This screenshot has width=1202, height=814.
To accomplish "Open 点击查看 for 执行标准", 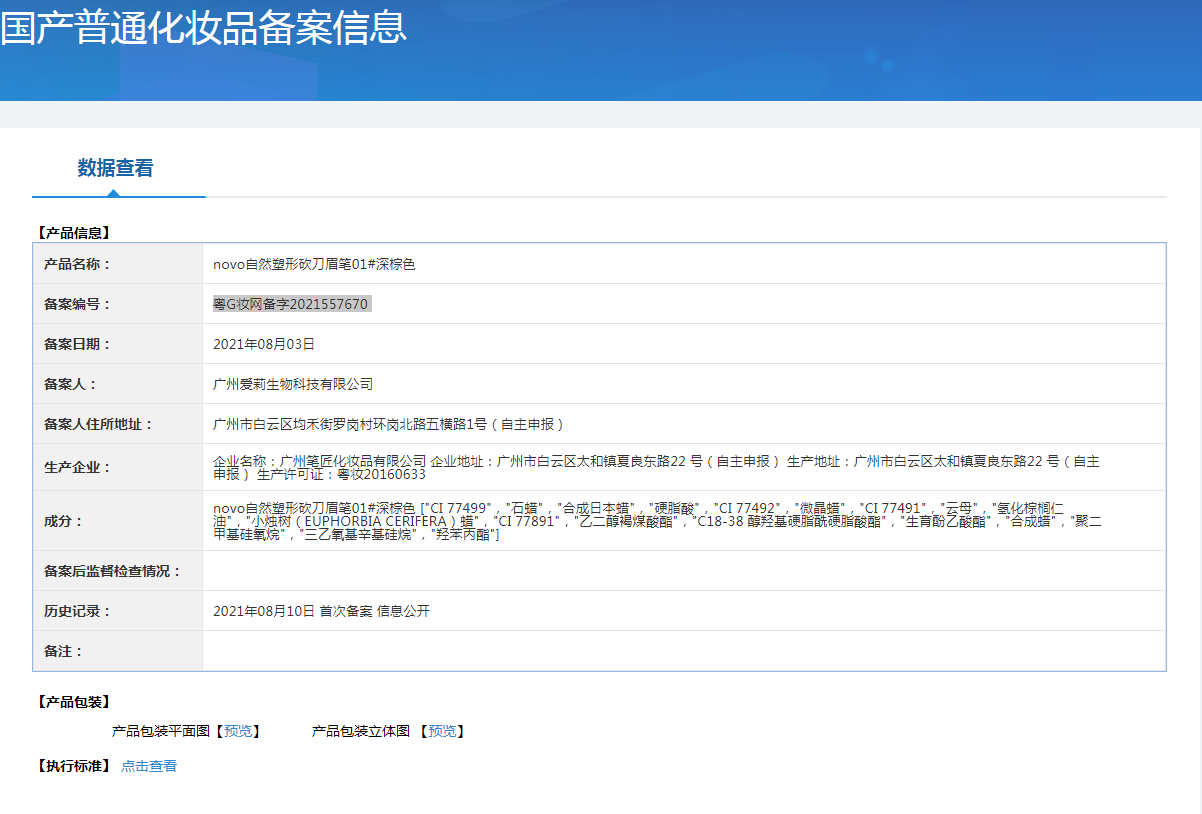I will tap(149, 766).
